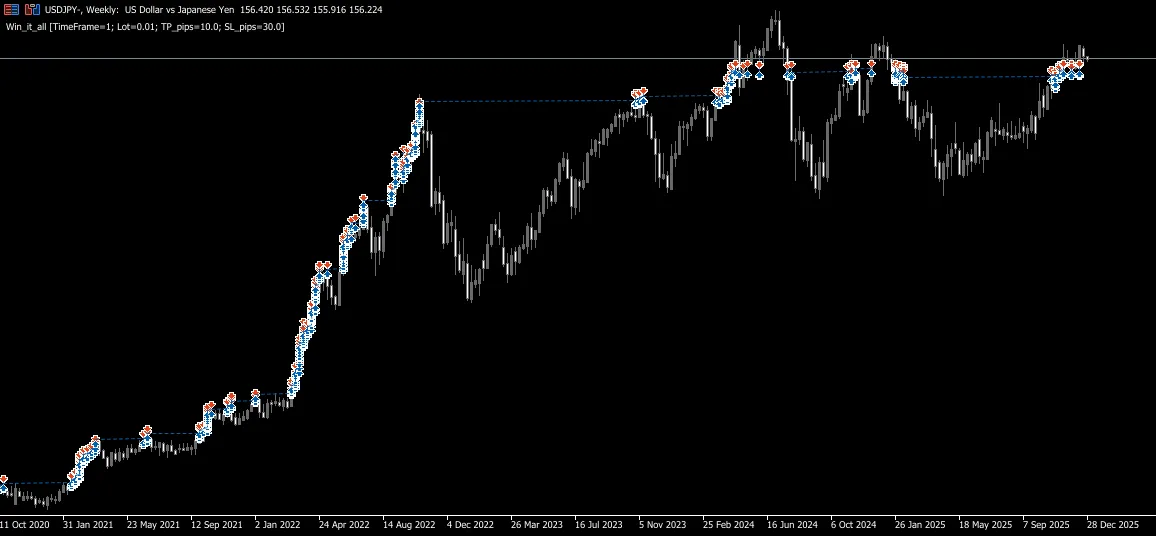This screenshot has height=536, width=1156.
Task: Click the 2 Jan 2022 date label
Action: (279, 526)
